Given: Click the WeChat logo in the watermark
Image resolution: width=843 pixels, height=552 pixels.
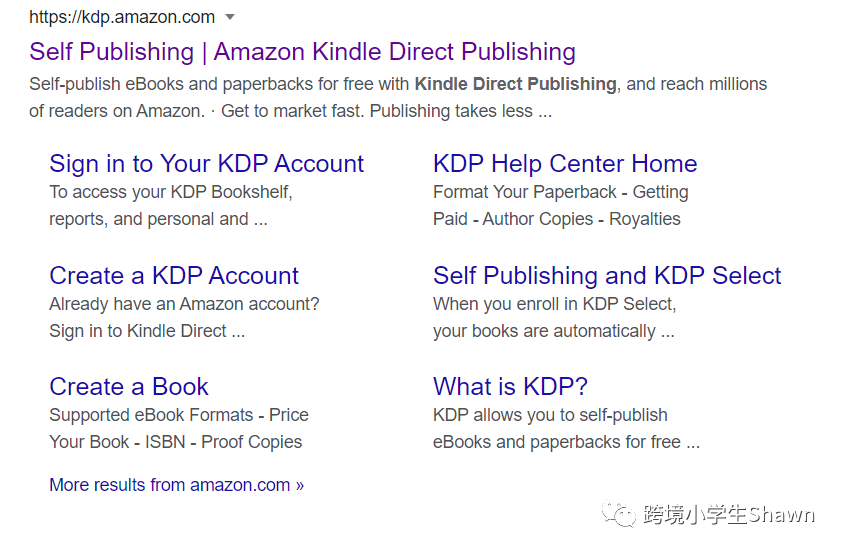Looking at the screenshot, I should point(618,514).
